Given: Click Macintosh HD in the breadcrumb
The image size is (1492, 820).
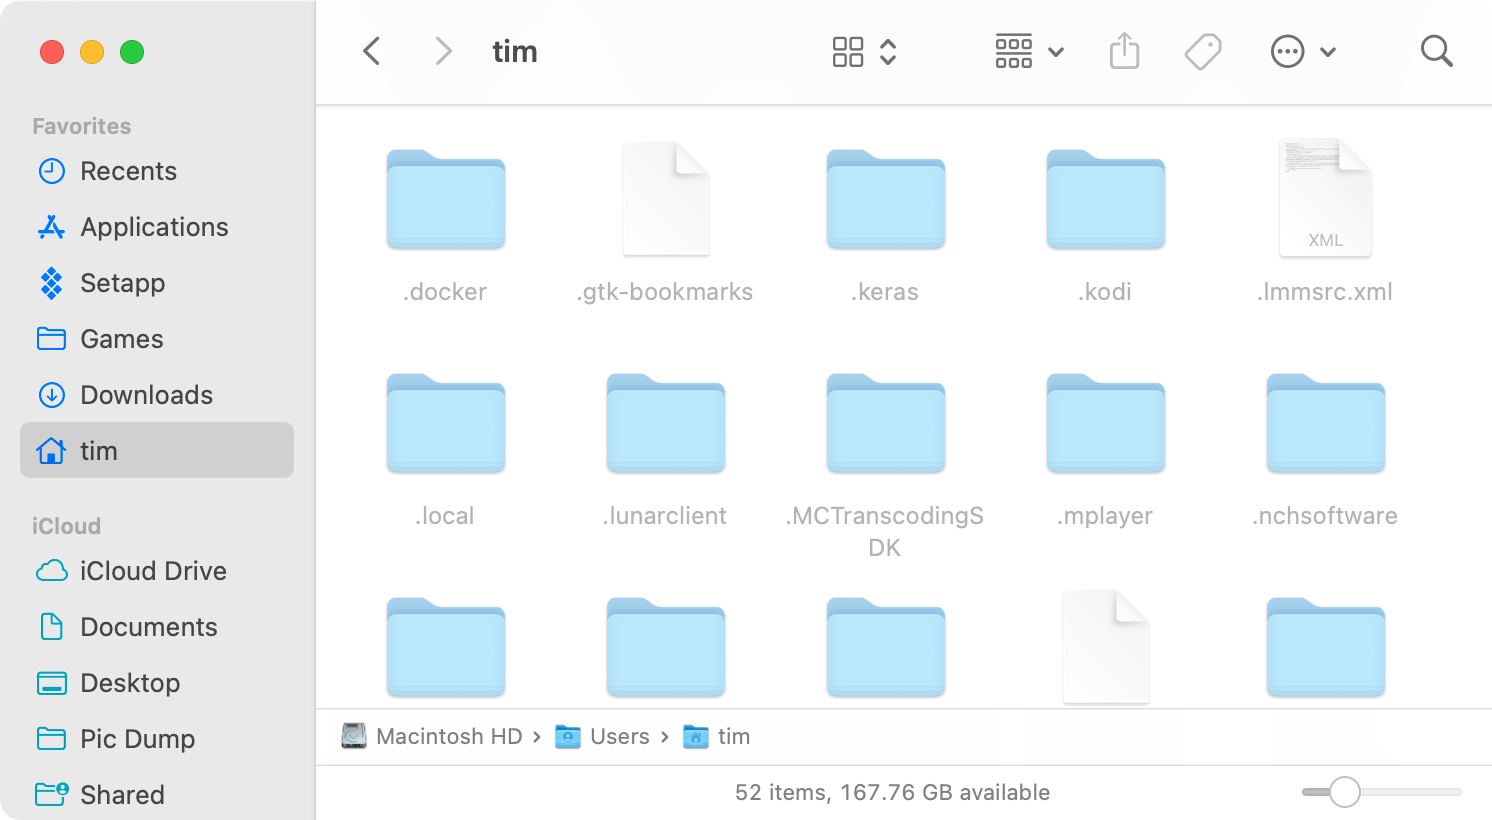Looking at the screenshot, I should point(448,736).
